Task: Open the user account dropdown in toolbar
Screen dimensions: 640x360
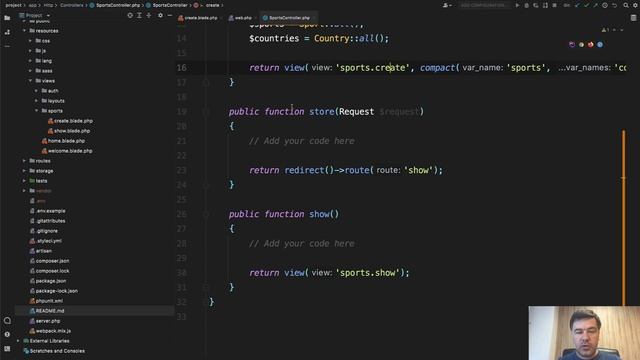Action: 447,5
